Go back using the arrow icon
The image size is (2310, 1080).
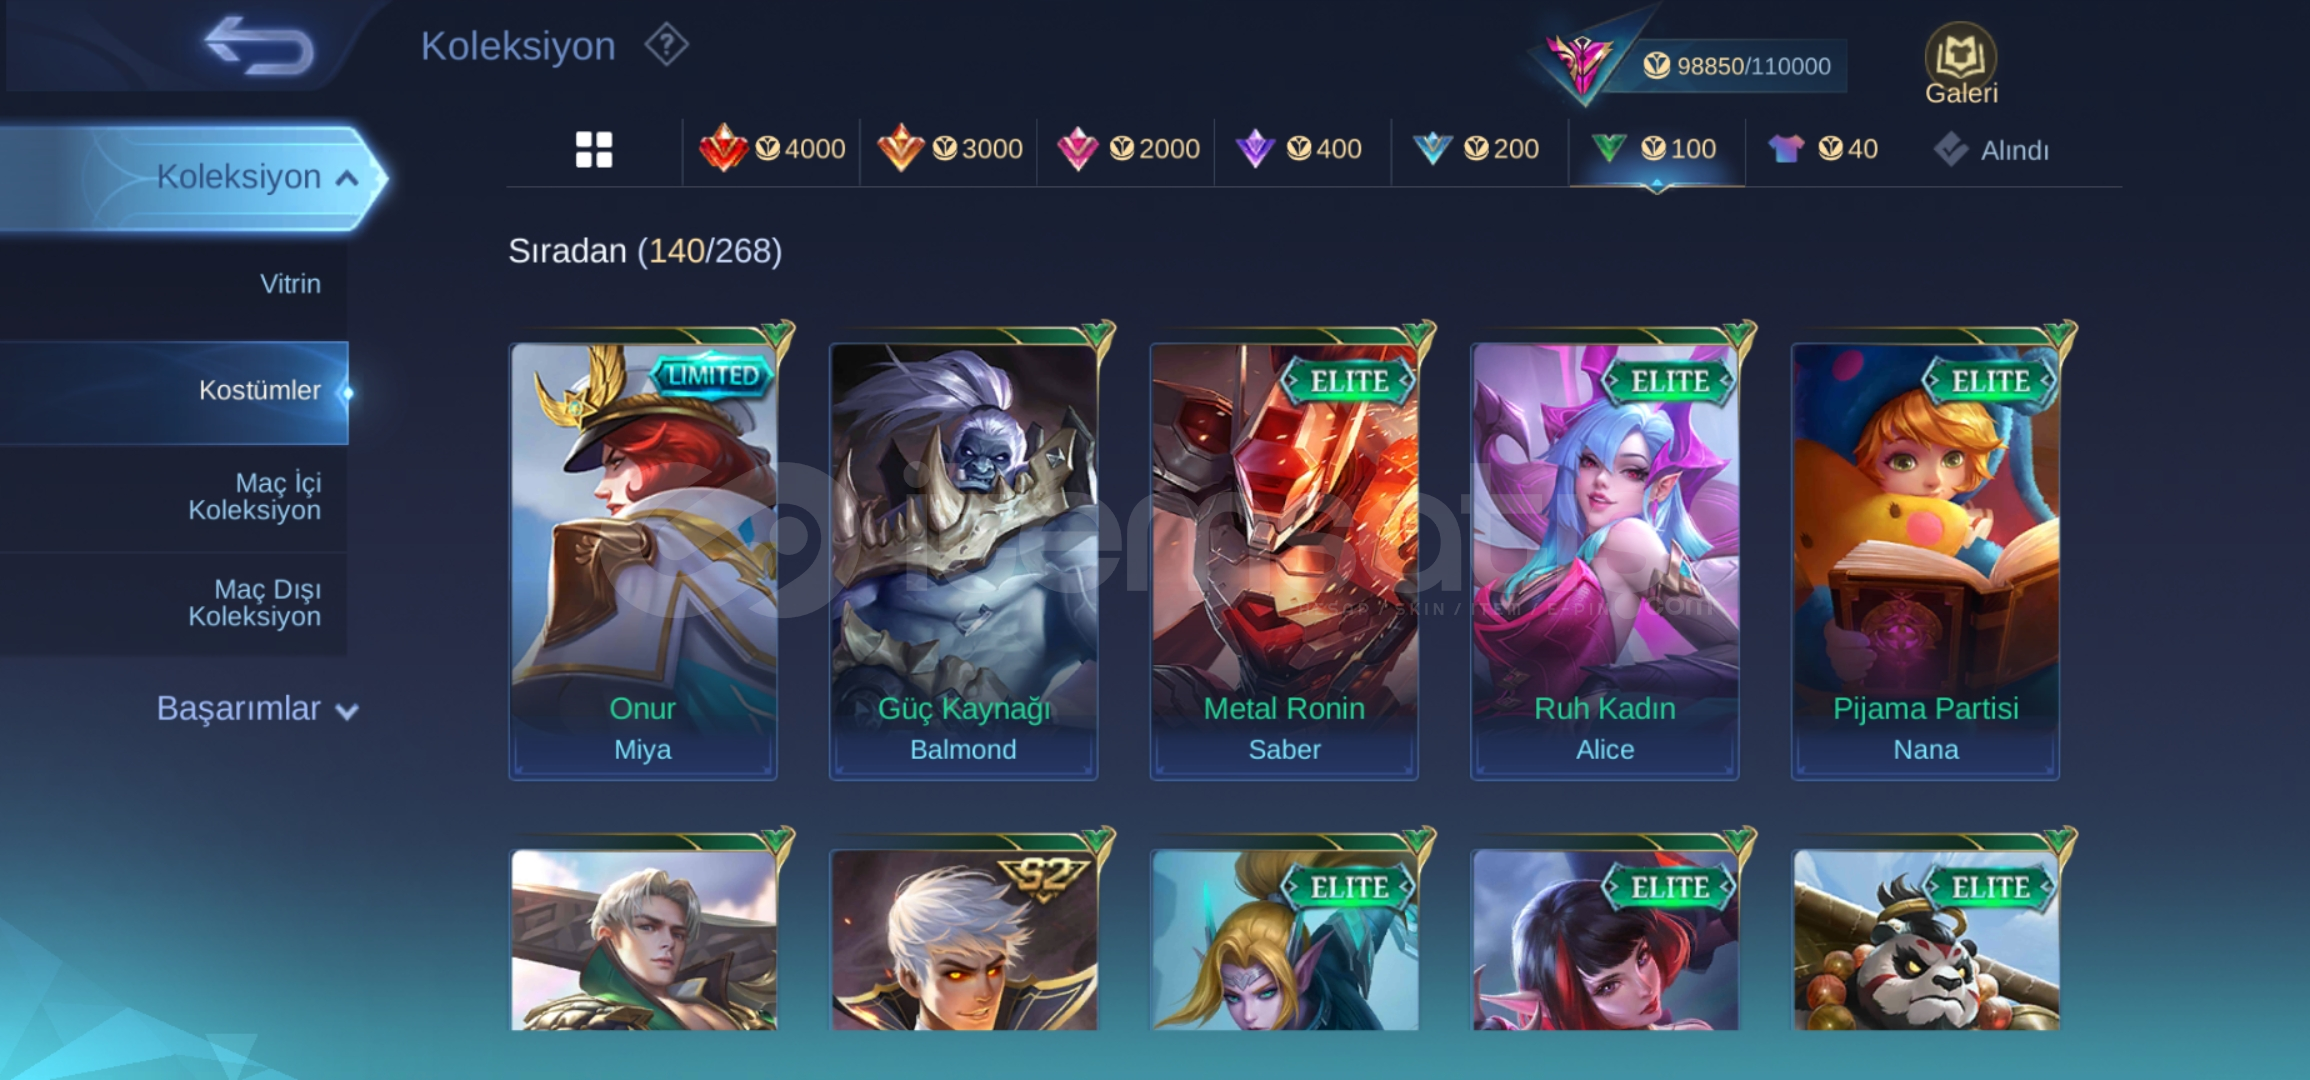pyautogui.click(x=259, y=46)
